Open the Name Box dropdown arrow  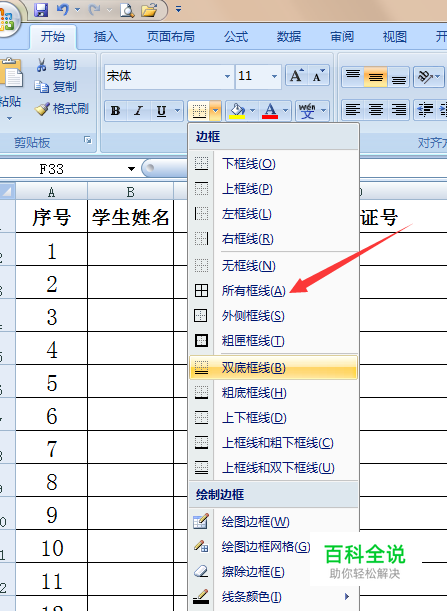click(131, 169)
